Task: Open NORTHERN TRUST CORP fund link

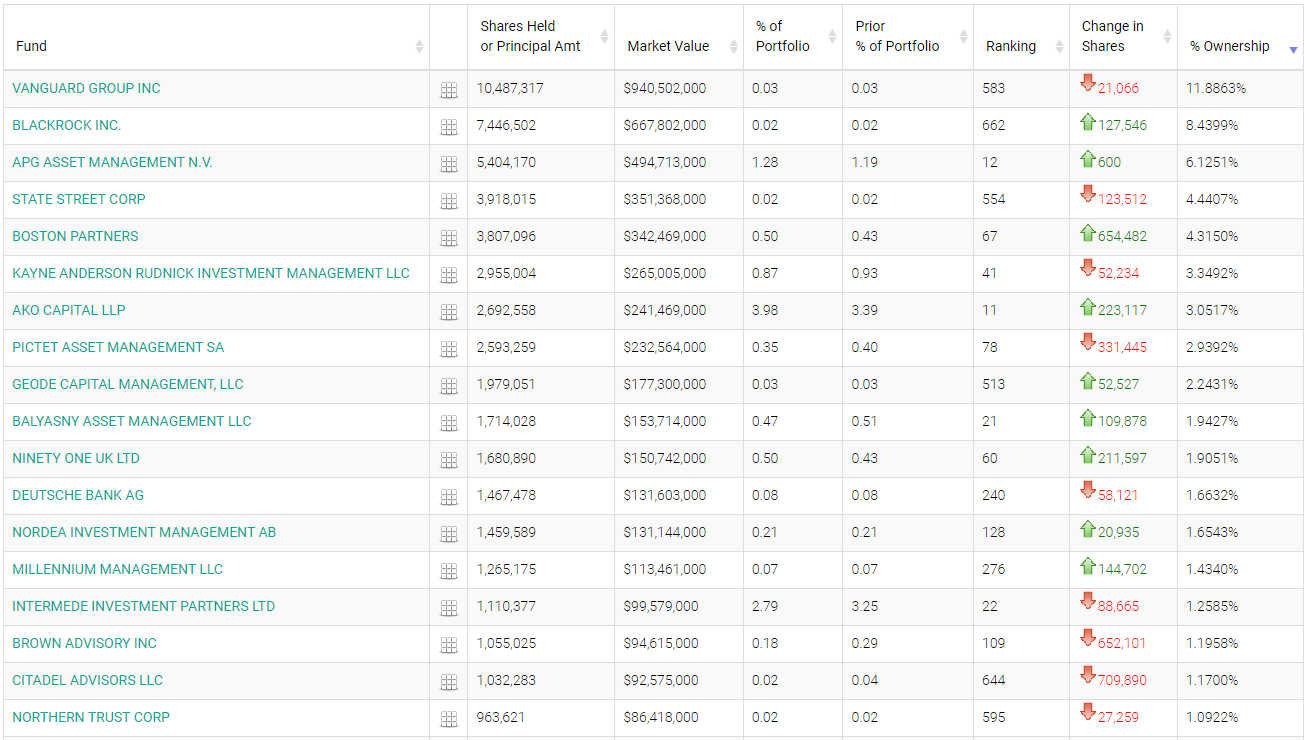Action: pos(91,717)
